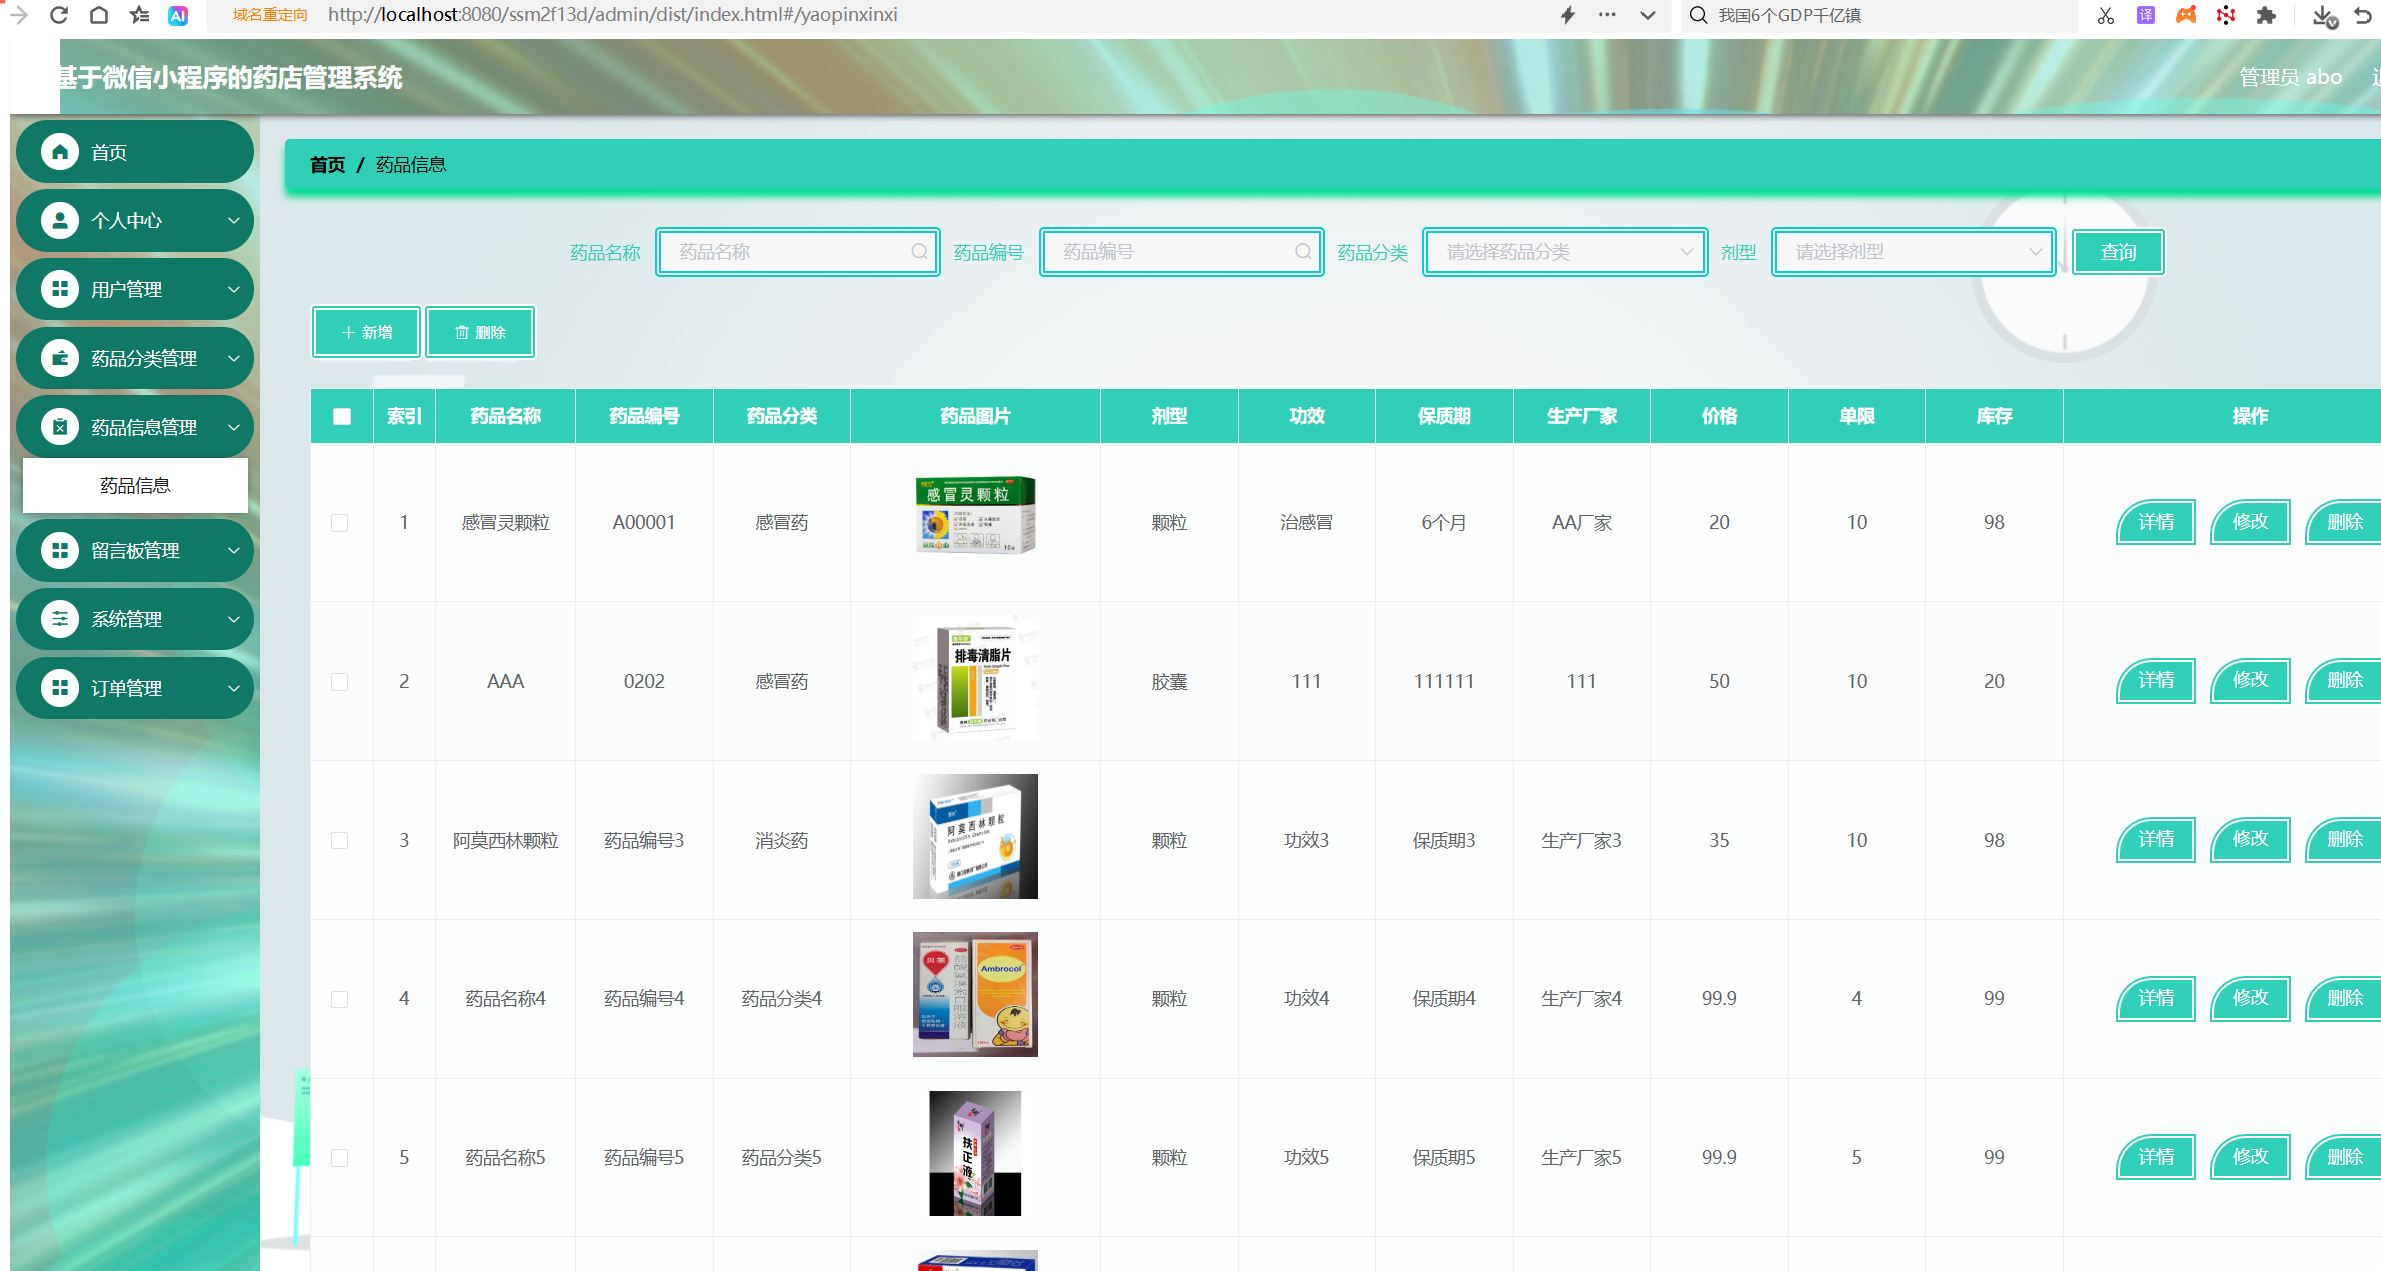The height and width of the screenshot is (1271, 2381).
Task: Click the 保质期 column header
Action: coord(1444,416)
